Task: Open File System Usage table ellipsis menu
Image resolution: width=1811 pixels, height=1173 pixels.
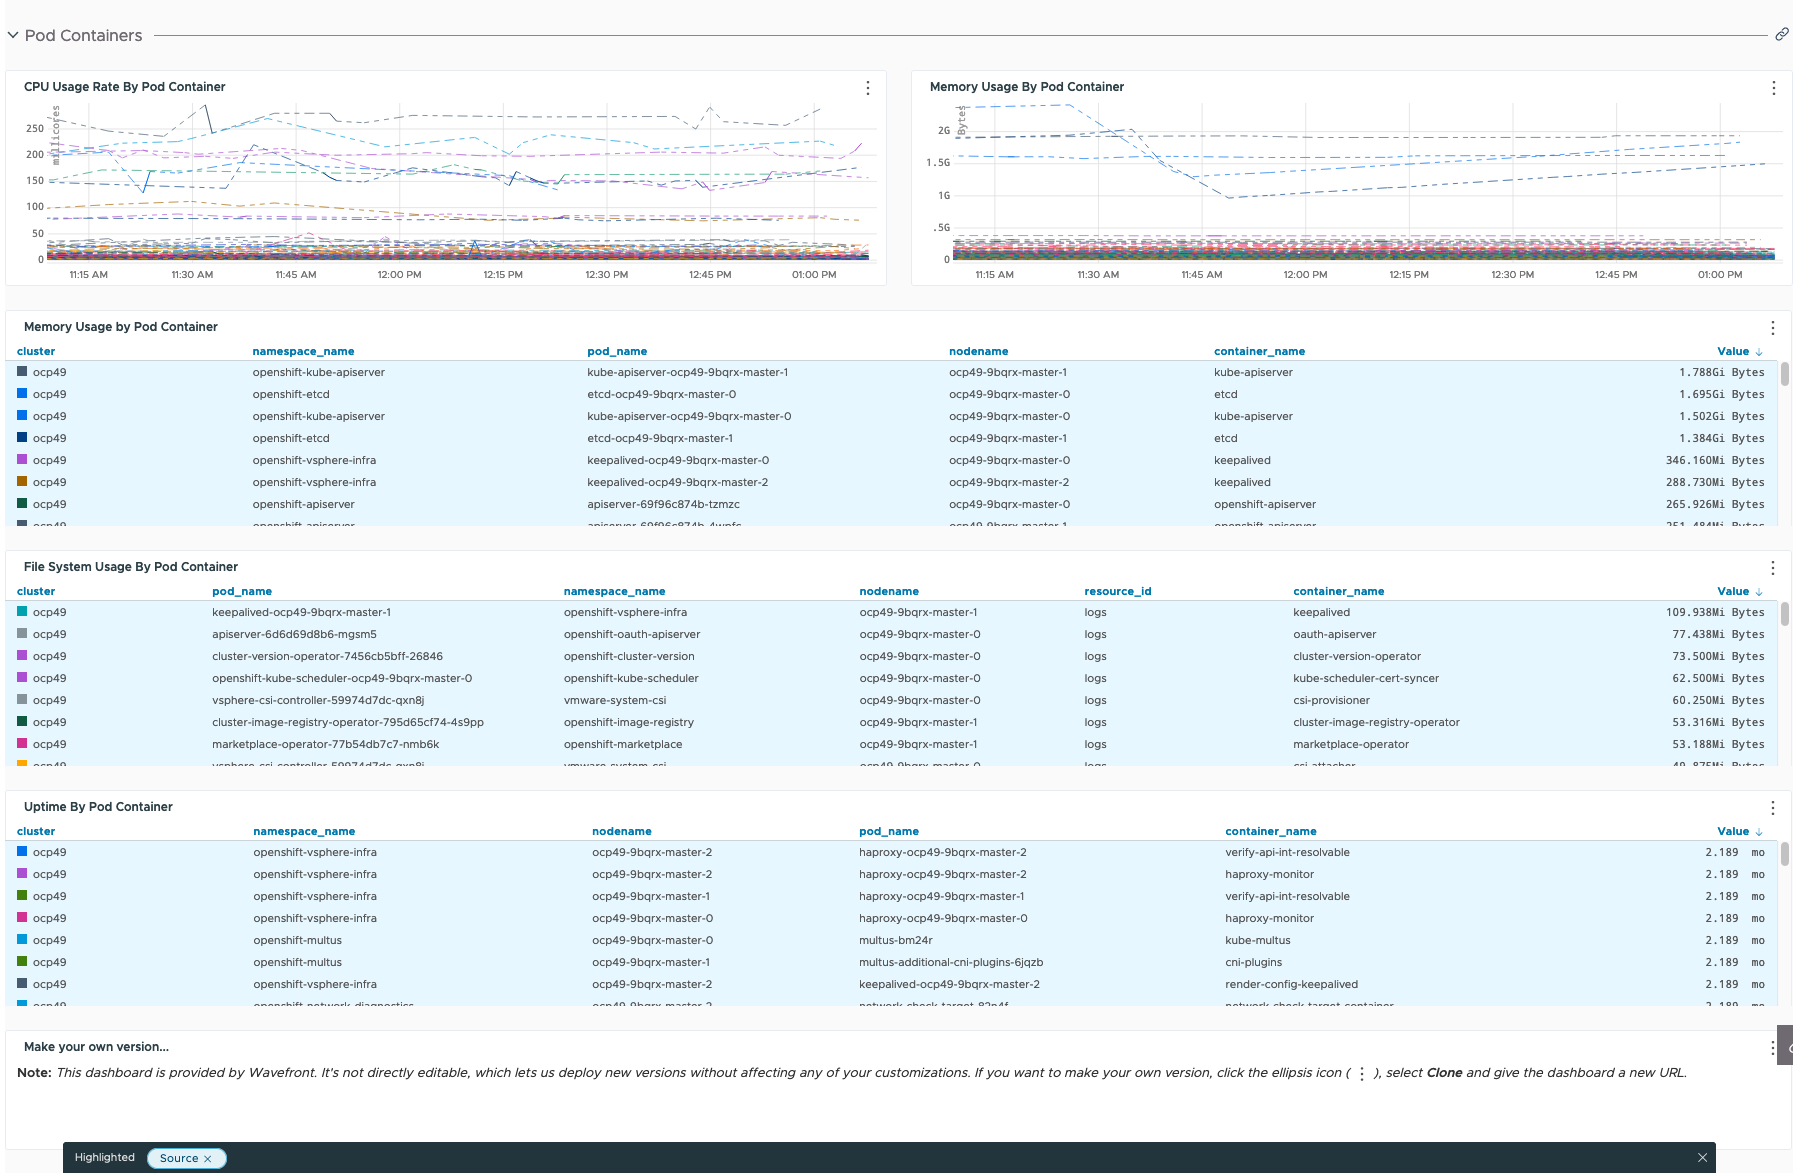Action: pyautogui.click(x=1773, y=568)
